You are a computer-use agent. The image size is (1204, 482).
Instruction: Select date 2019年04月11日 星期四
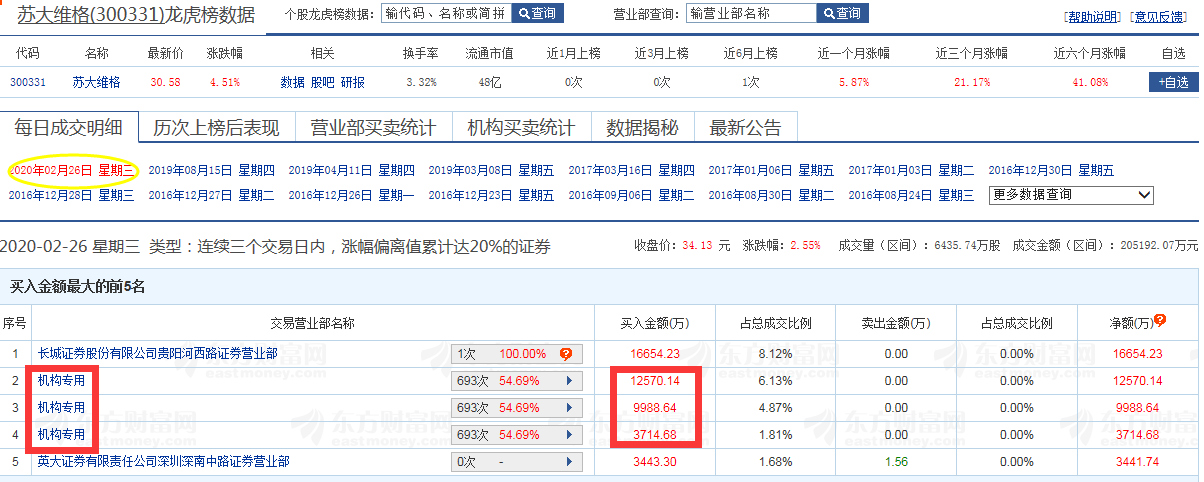[351, 170]
